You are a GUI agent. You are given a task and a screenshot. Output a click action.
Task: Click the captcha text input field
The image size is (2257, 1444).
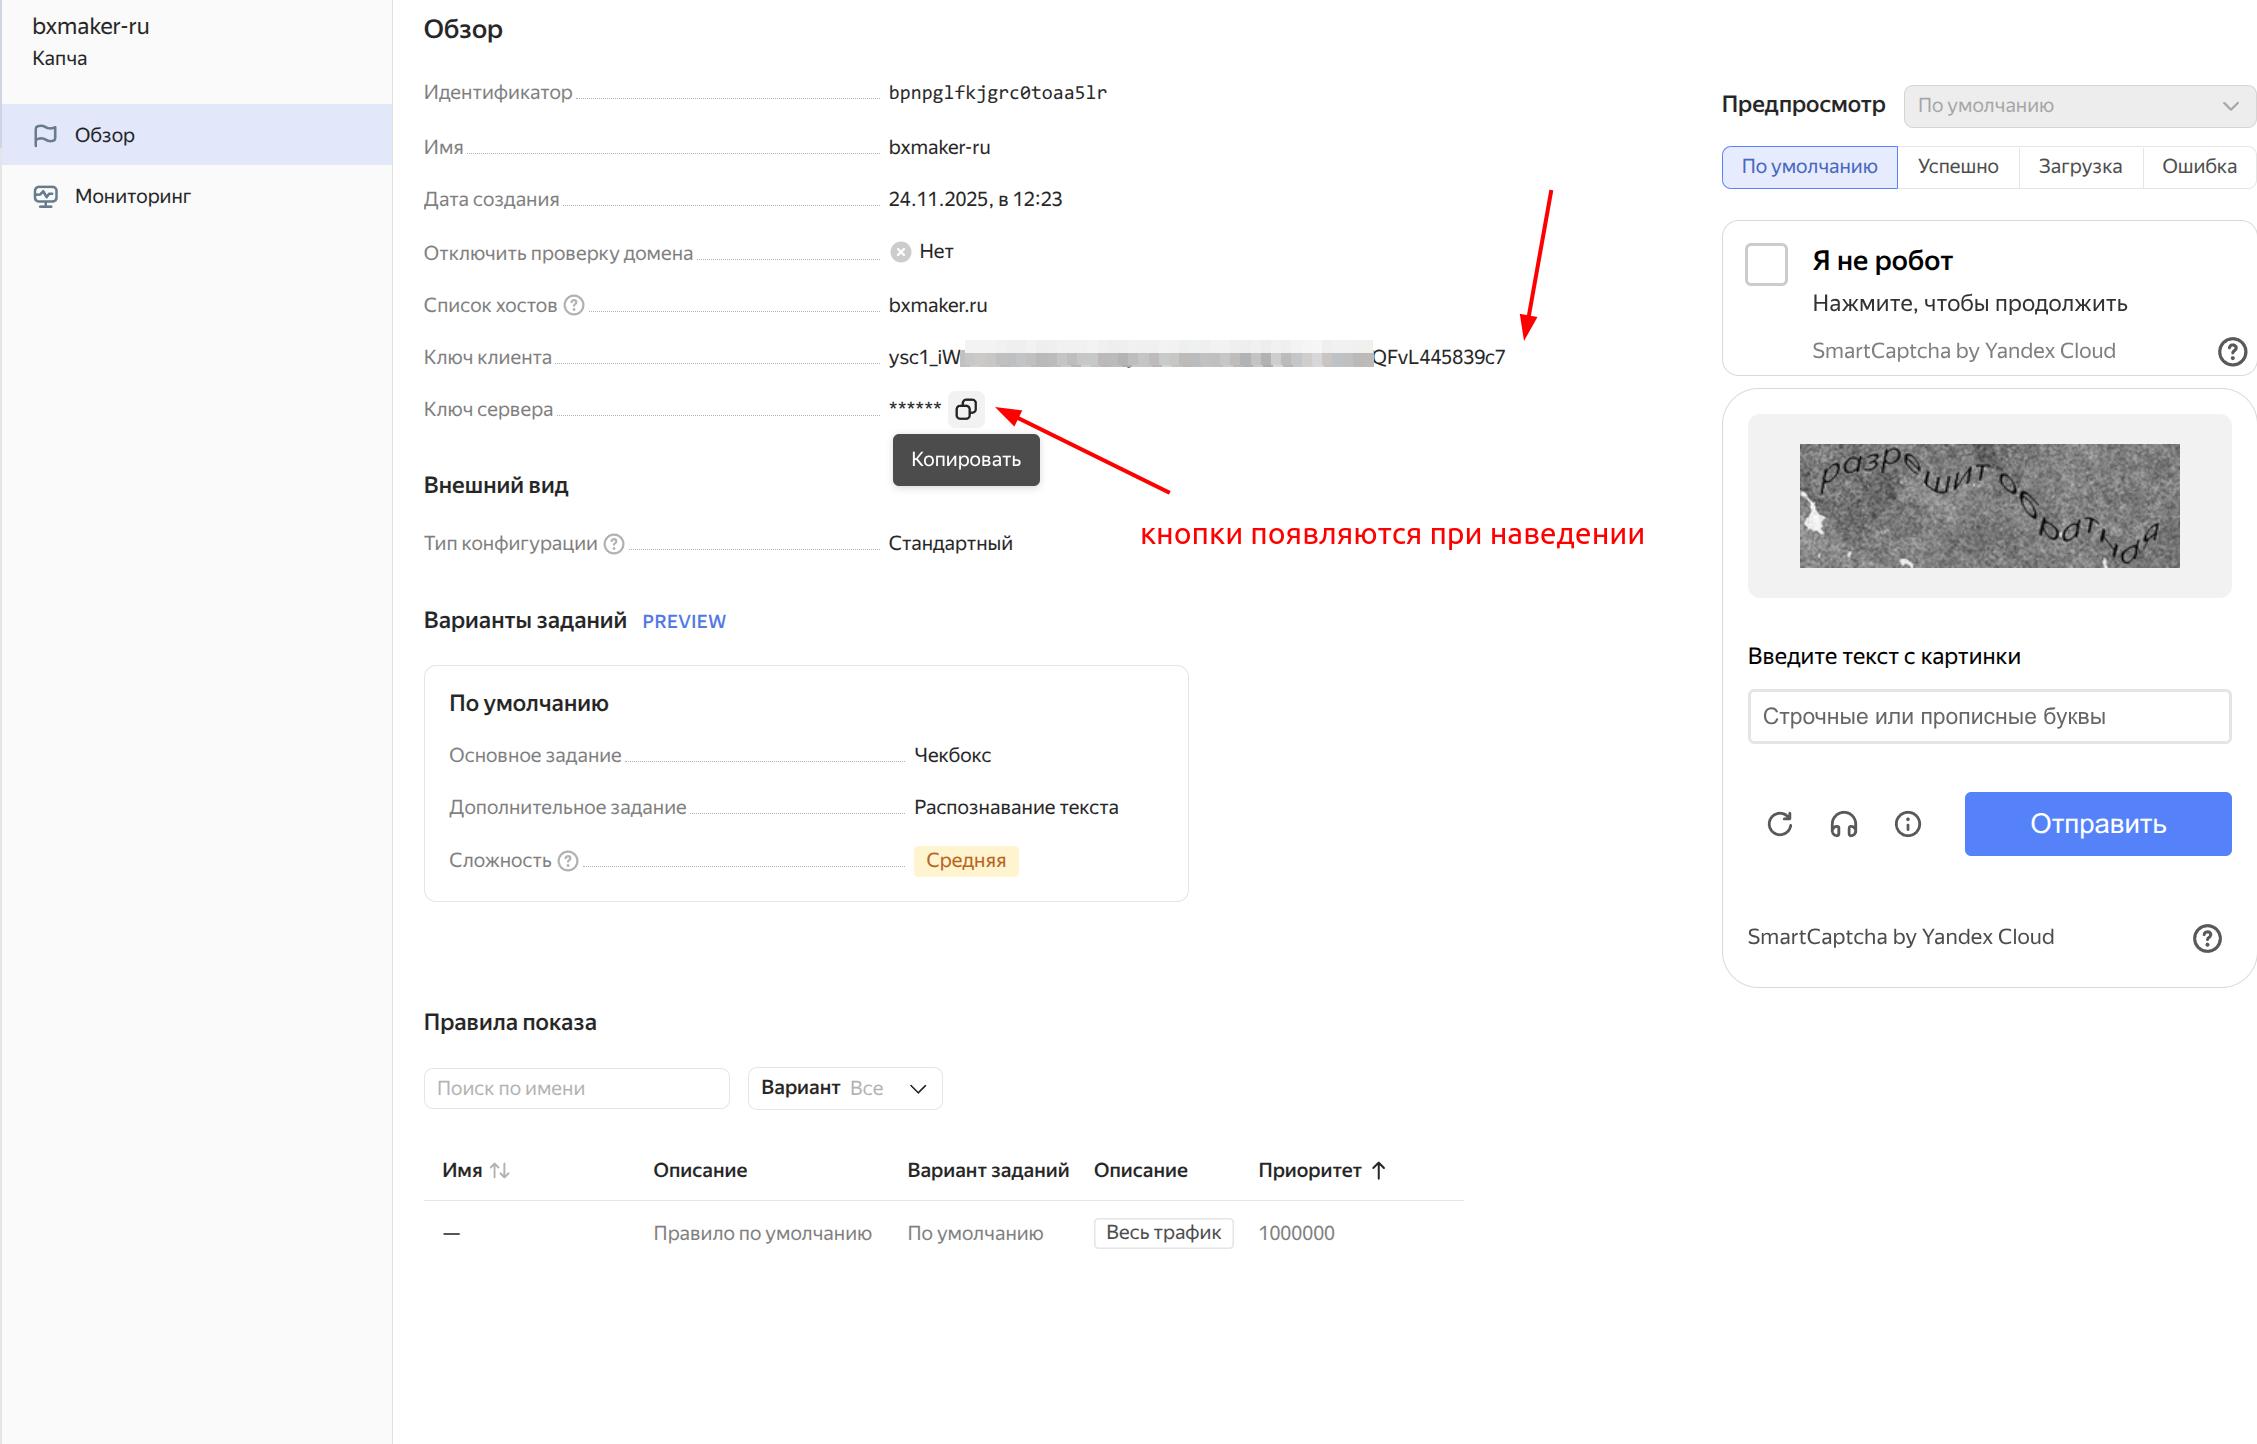(x=1988, y=716)
